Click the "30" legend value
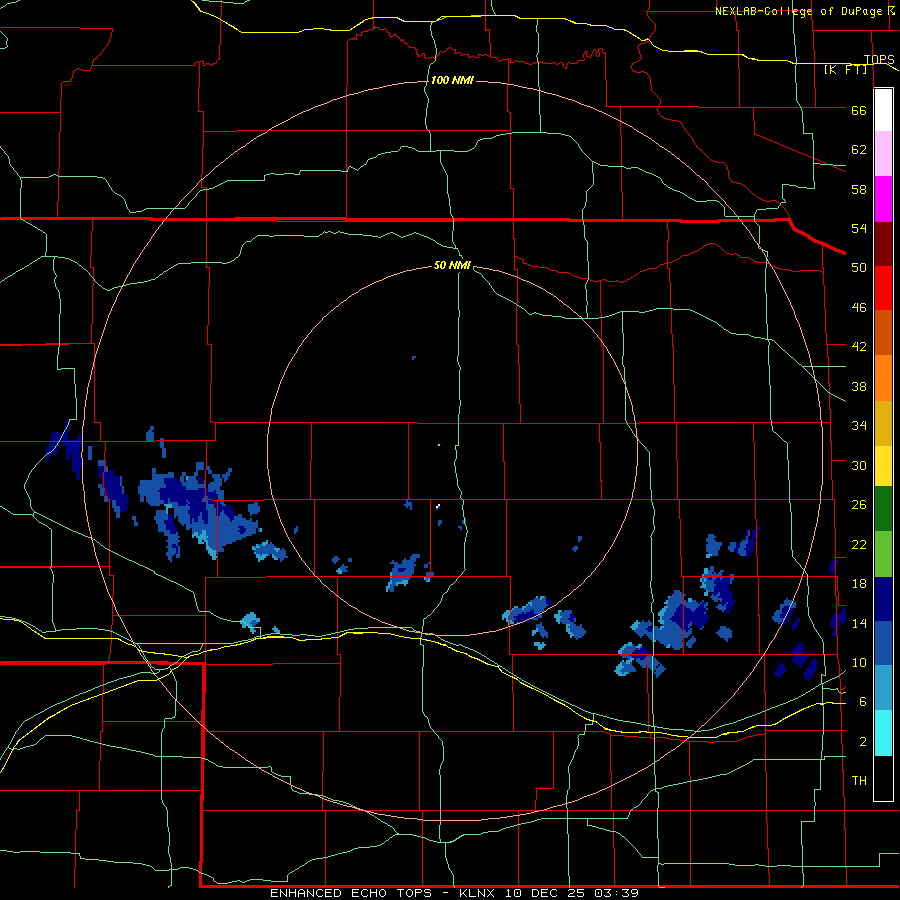Screen dimensions: 900x900 click(859, 465)
